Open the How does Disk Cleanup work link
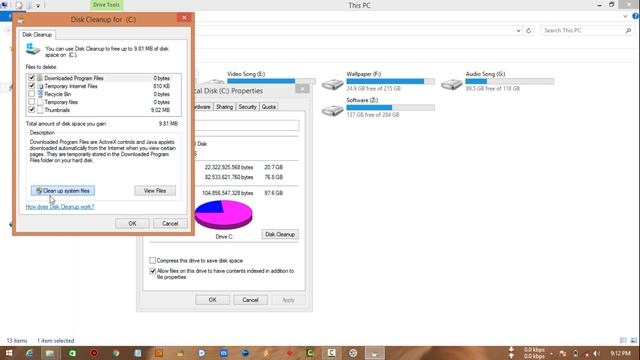The width and height of the screenshot is (640, 360). 60,207
